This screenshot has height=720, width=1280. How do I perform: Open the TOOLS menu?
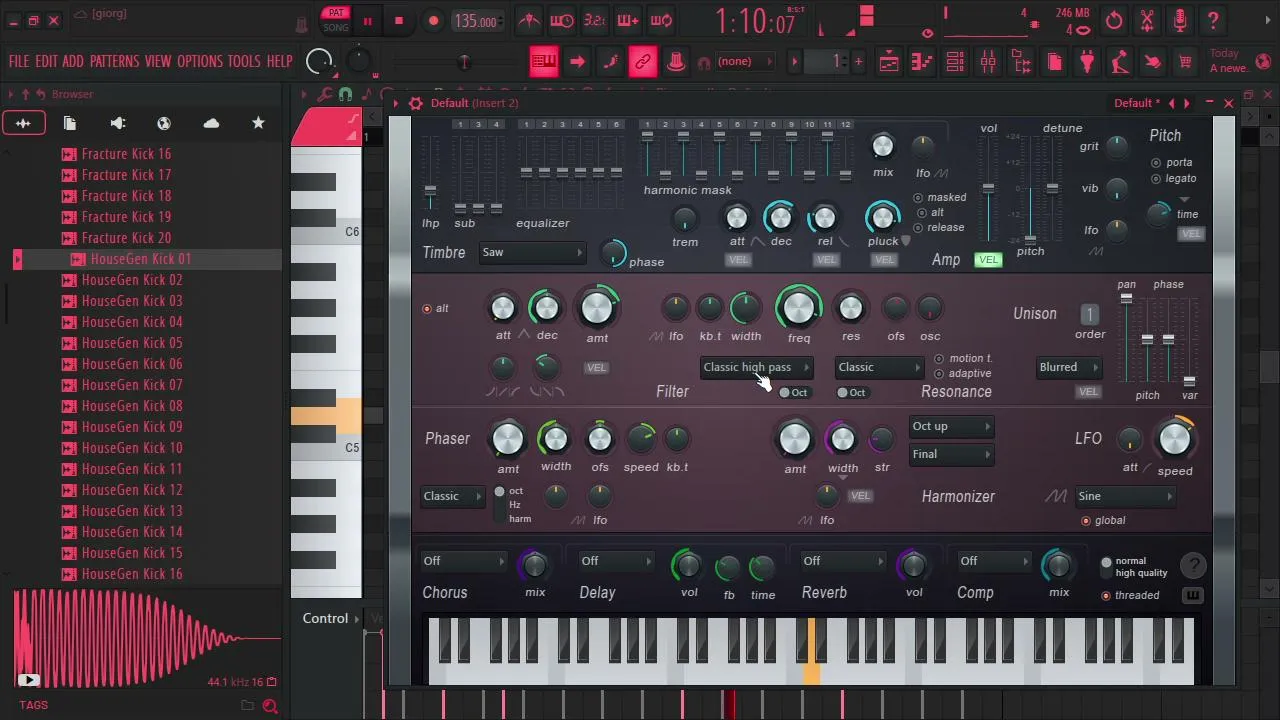click(x=244, y=62)
